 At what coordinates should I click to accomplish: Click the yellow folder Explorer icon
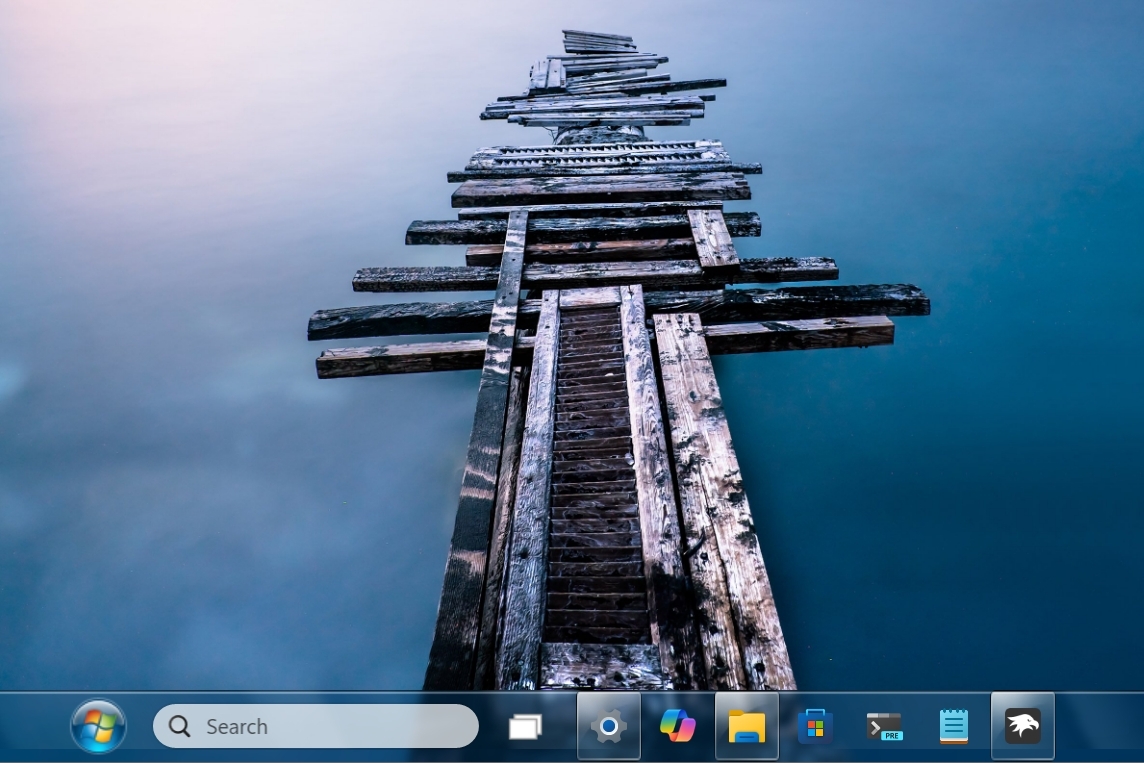click(747, 726)
